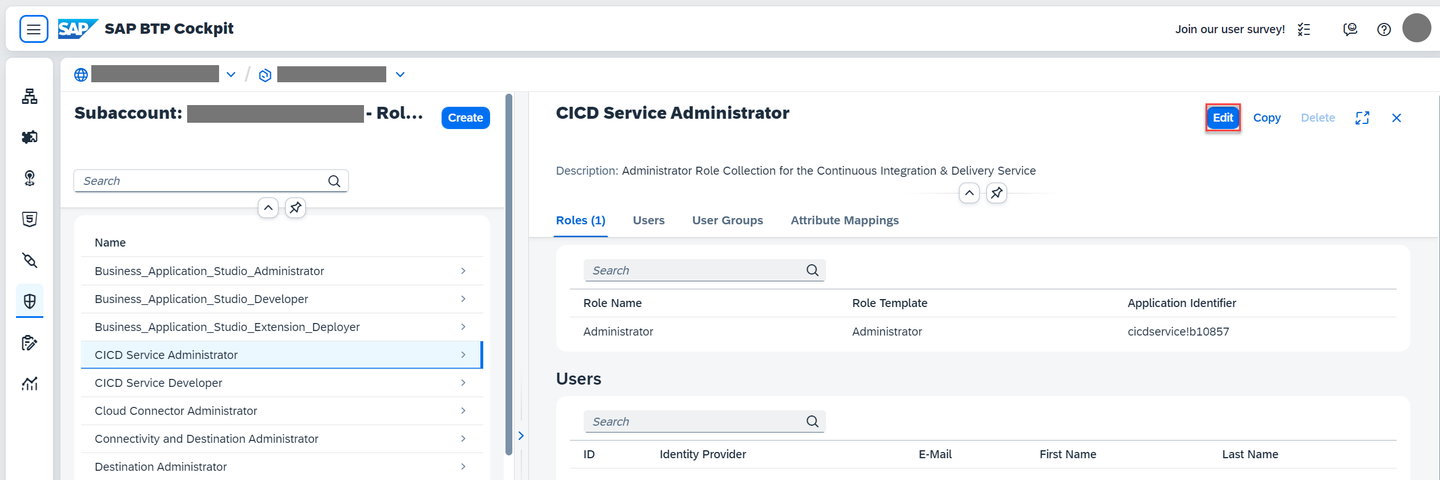Open the global account breadcrumb dropdown
The image size is (1440, 480).
[231, 74]
